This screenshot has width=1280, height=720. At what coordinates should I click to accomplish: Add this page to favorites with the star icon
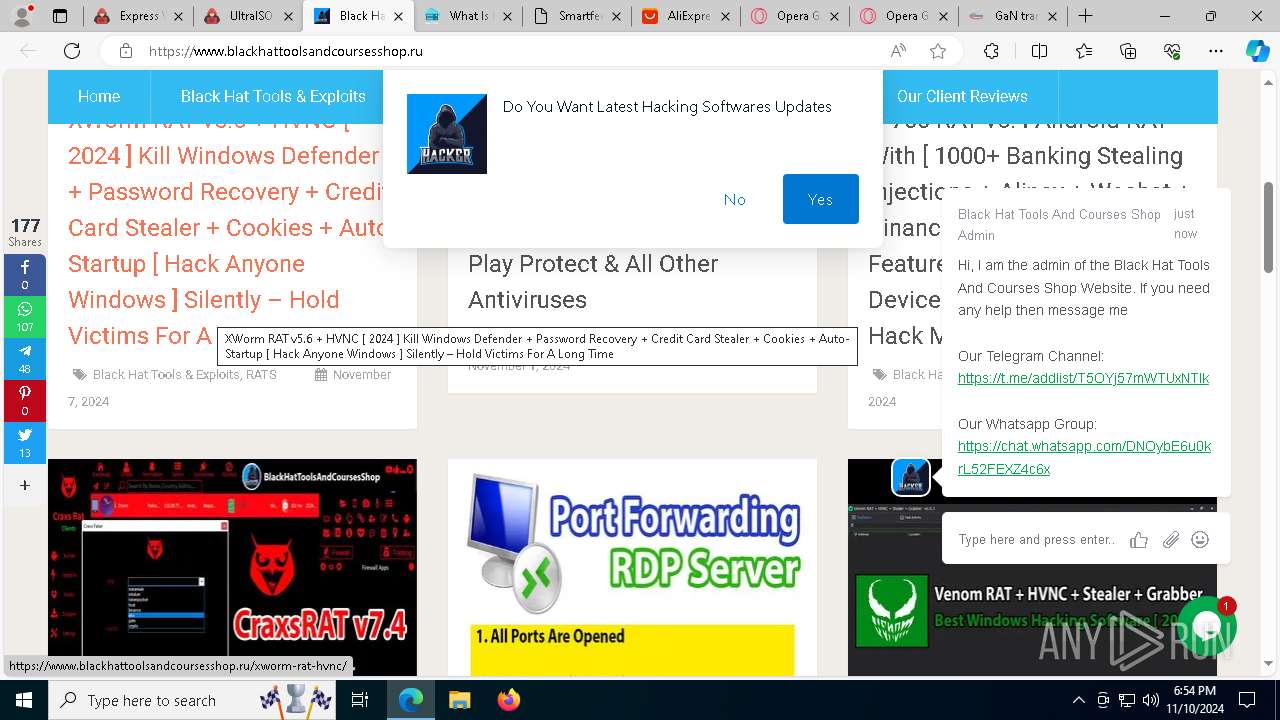pyautogui.click(x=938, y=51)
